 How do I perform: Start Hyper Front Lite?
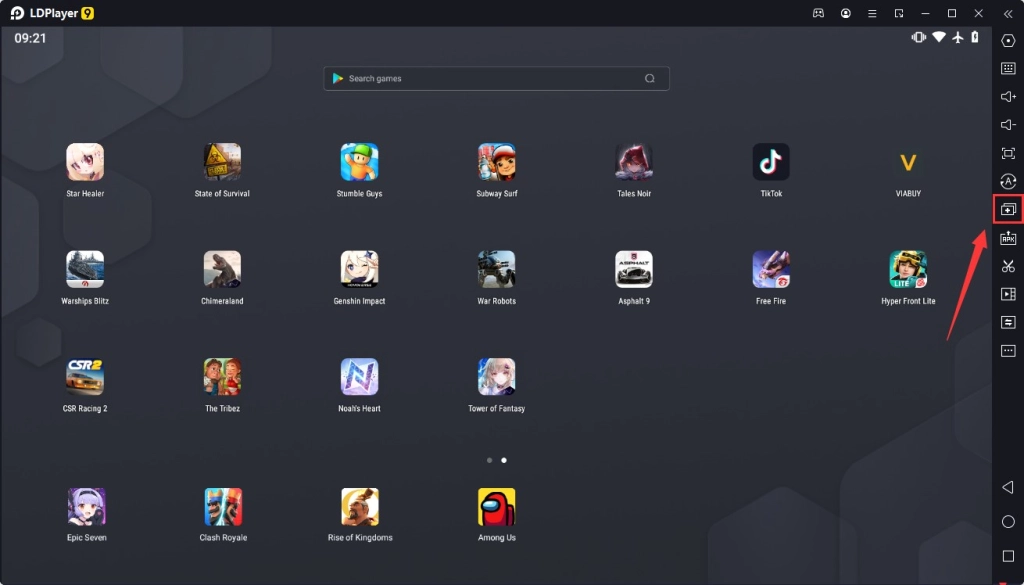point(908,269)
